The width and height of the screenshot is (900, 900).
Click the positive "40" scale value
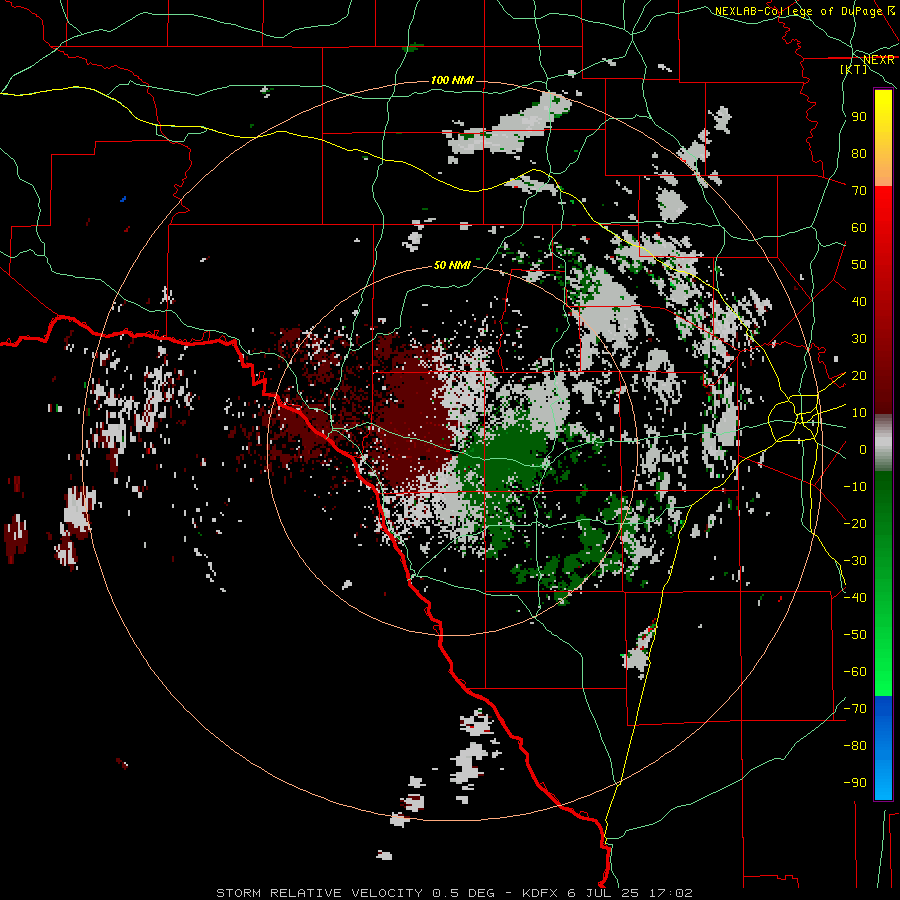859,301
